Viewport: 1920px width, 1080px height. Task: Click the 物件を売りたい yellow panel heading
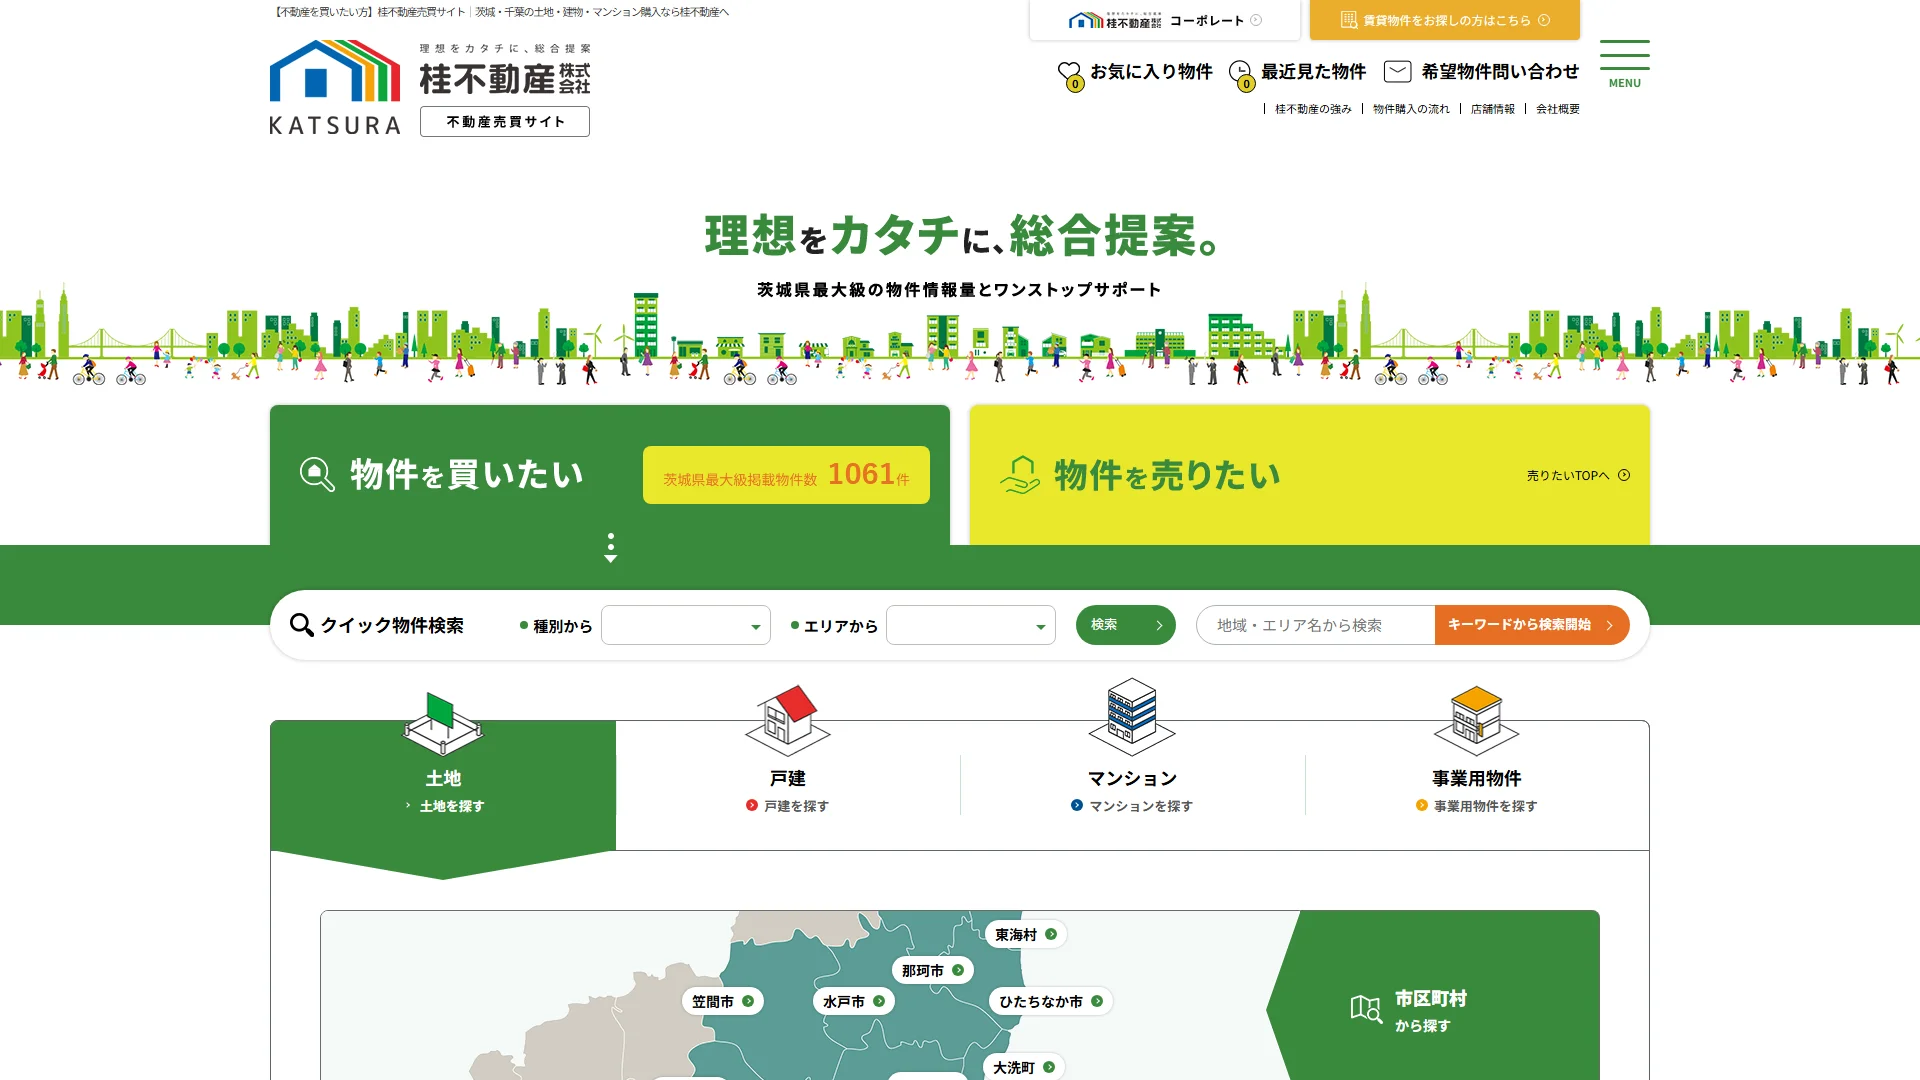[1166, 475]
